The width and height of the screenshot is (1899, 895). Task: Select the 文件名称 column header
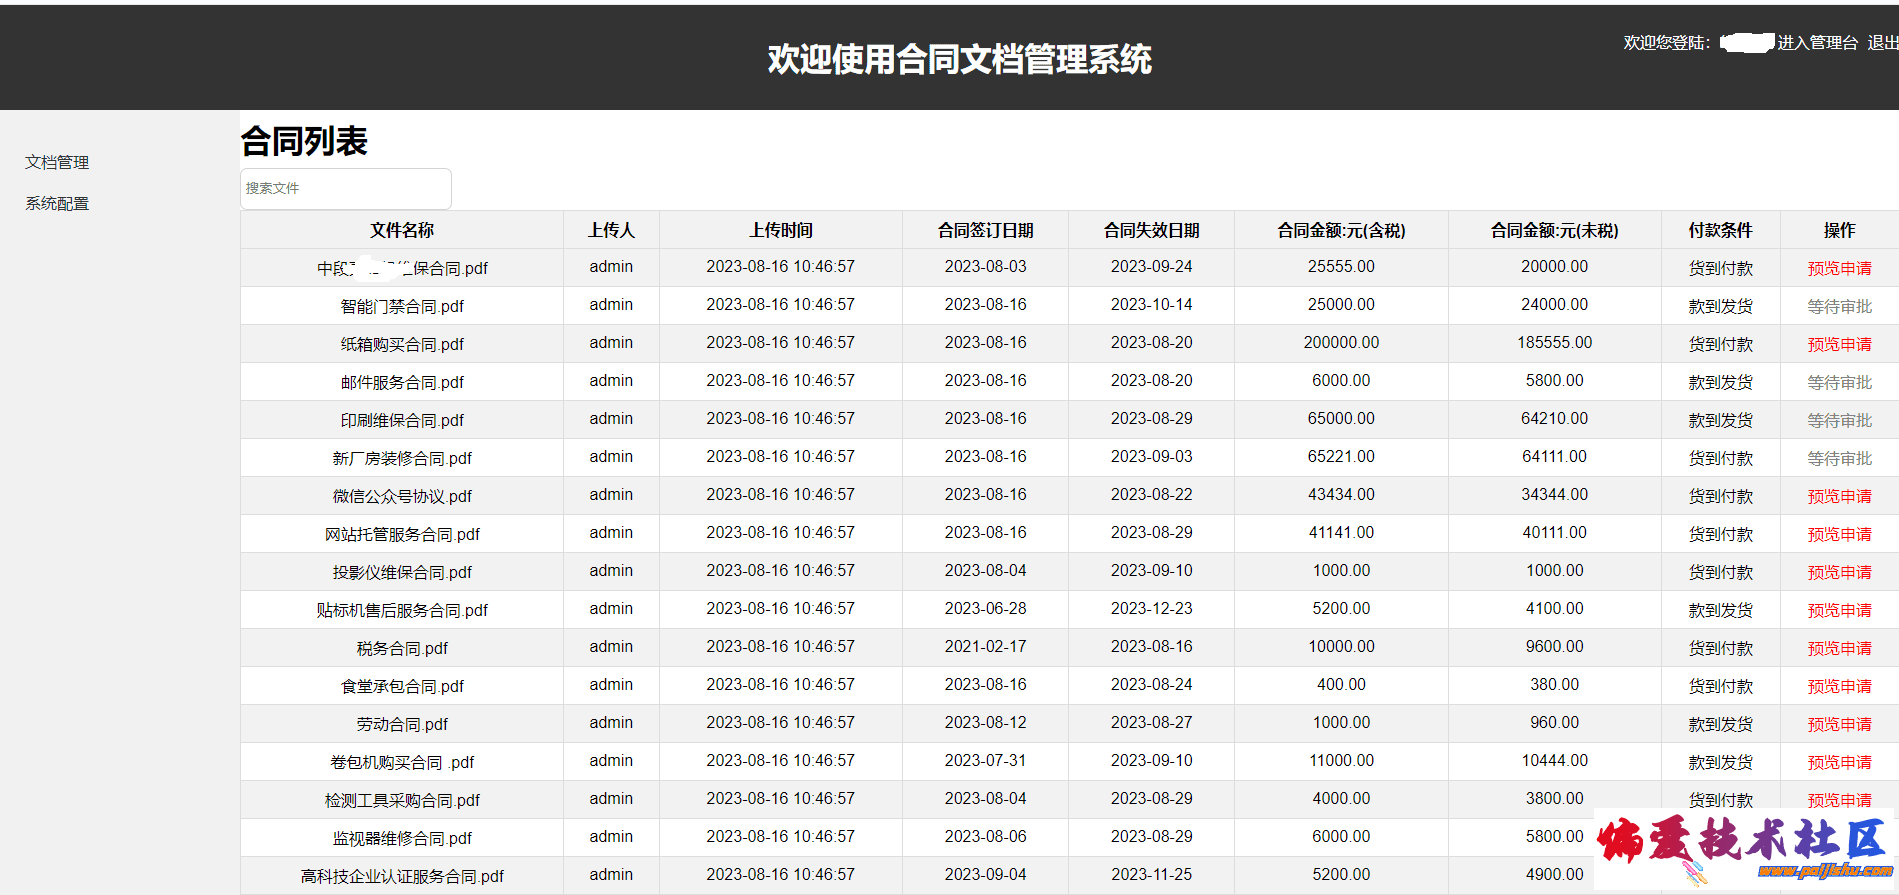pyautogui.click(x=402, y=230)
